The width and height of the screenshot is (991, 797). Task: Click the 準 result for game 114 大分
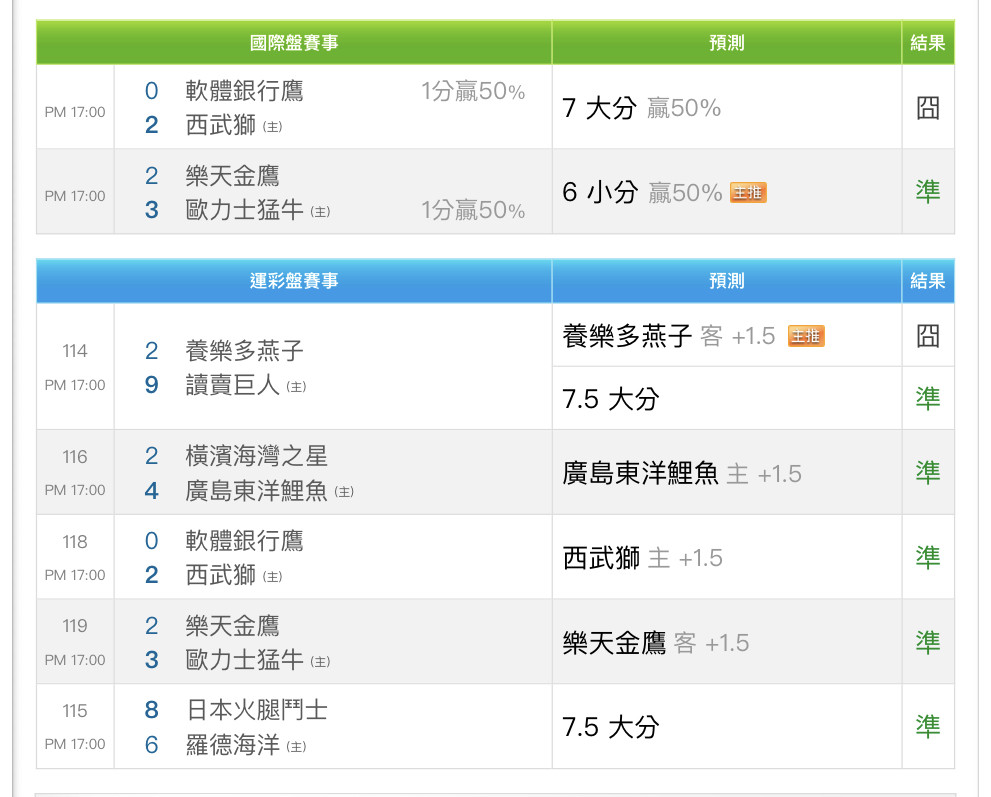click(928, 399)
